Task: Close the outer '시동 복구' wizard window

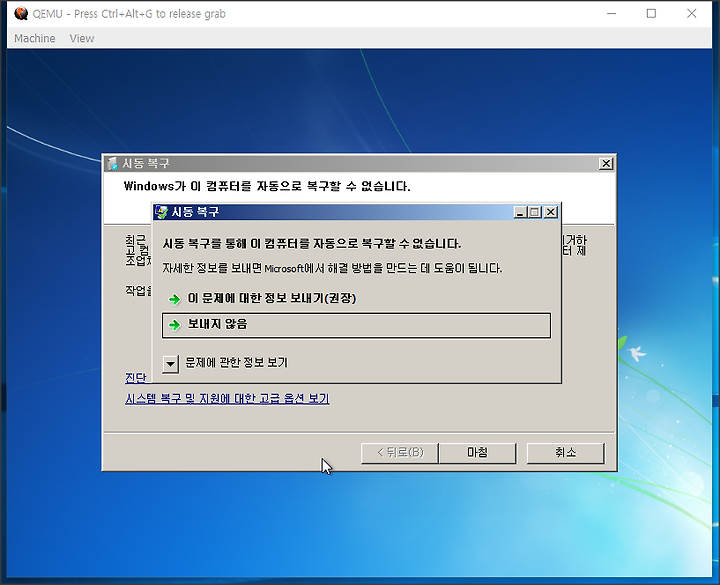Action: [606, 163]
